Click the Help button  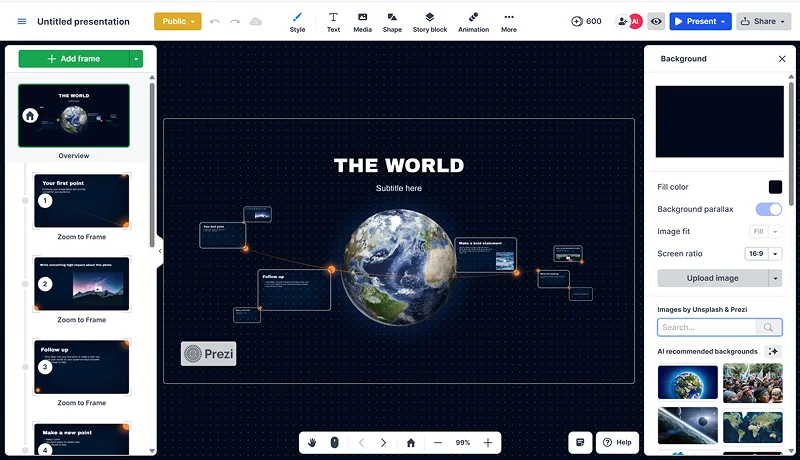[x=617, y=443]
